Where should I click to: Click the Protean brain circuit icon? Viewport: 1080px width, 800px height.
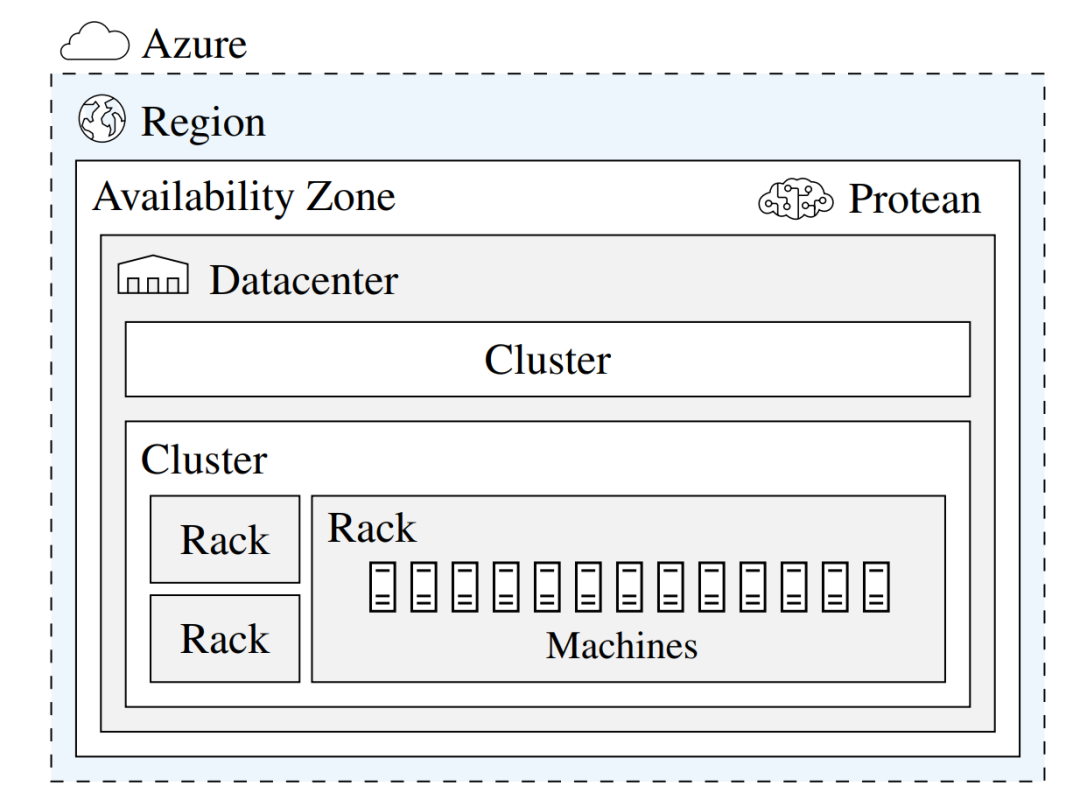click(x=796, y=199)
